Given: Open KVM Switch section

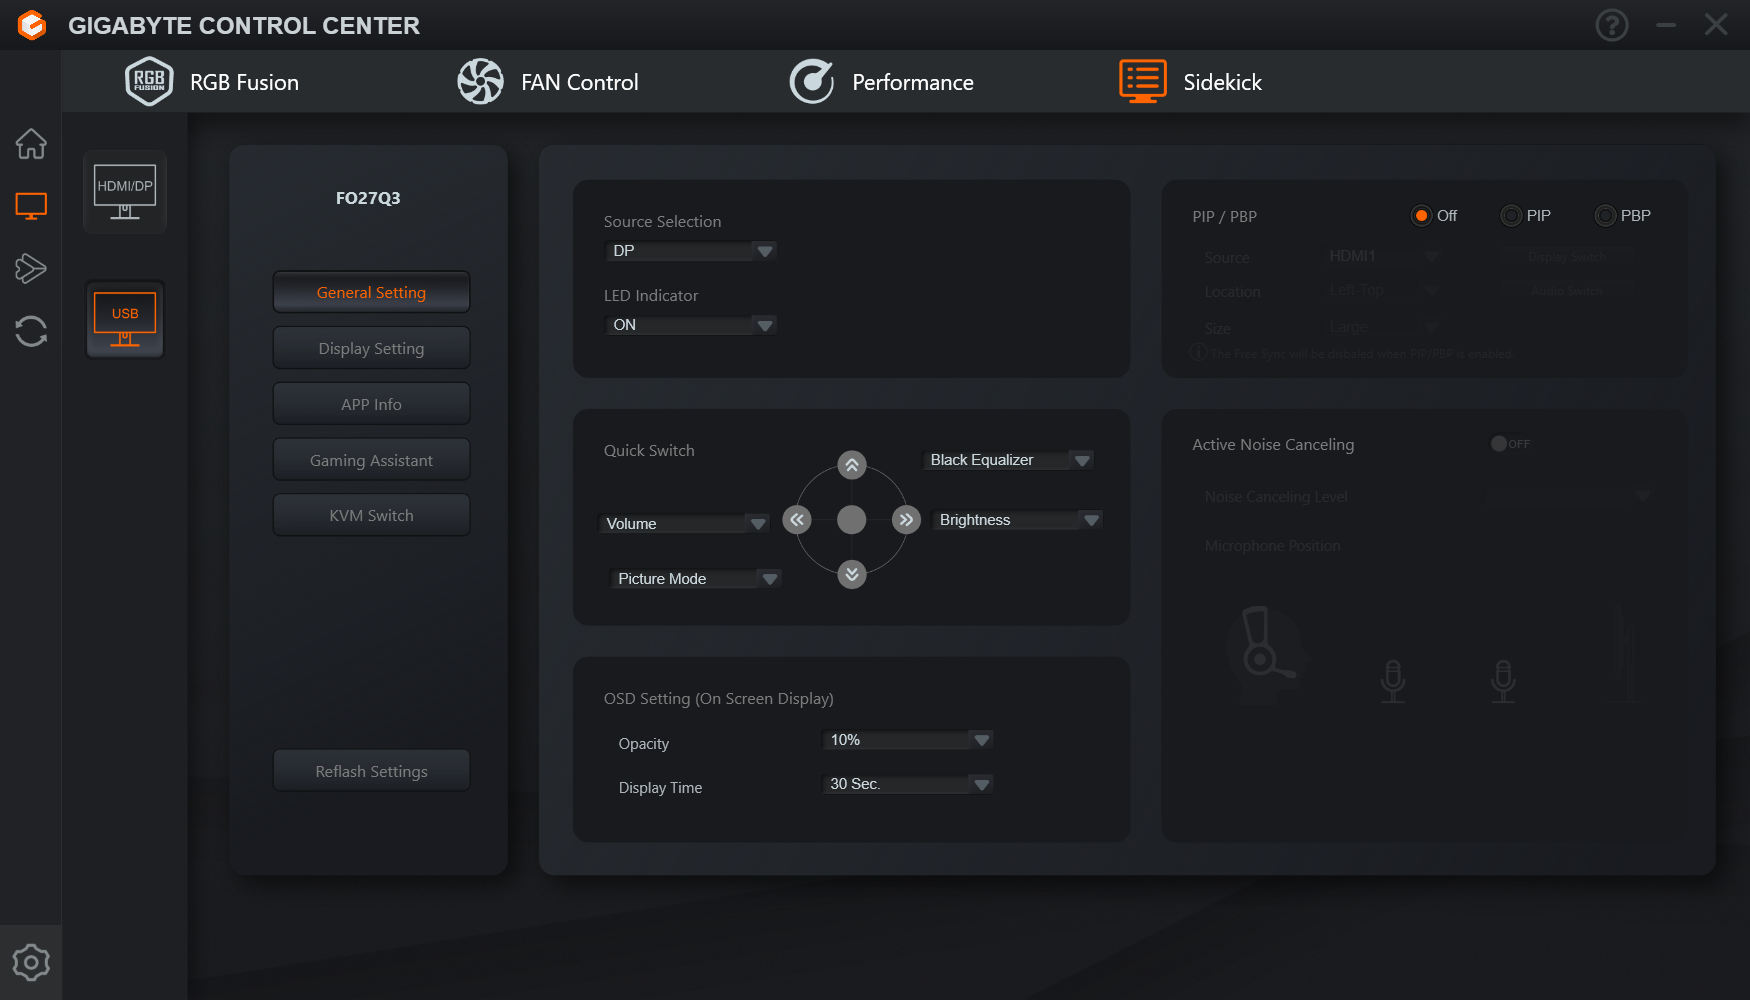Looking at the screenshot, I should click(371, 515).
